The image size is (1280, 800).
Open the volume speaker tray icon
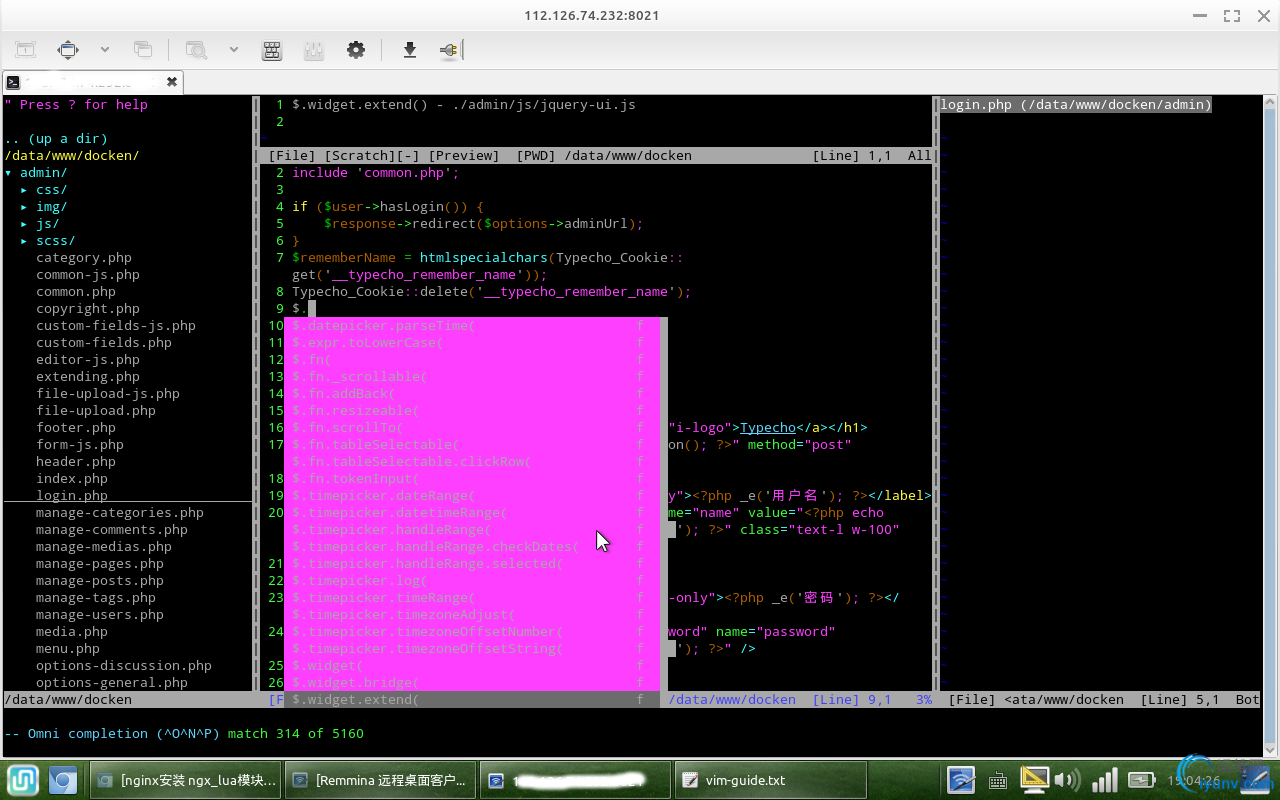point(1066,780)
